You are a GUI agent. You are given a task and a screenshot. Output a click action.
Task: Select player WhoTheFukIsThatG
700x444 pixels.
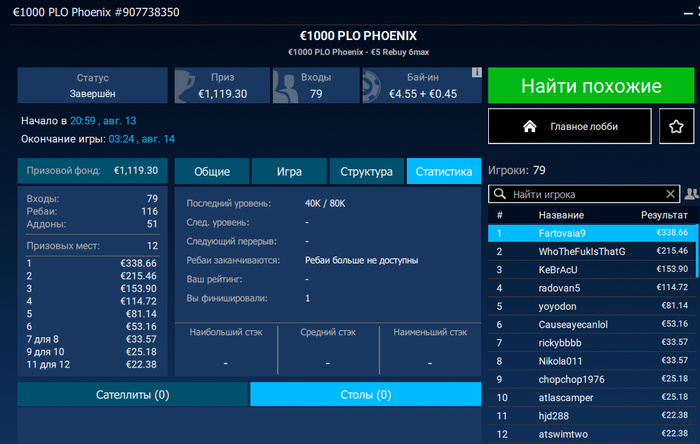tap(592, 251)
